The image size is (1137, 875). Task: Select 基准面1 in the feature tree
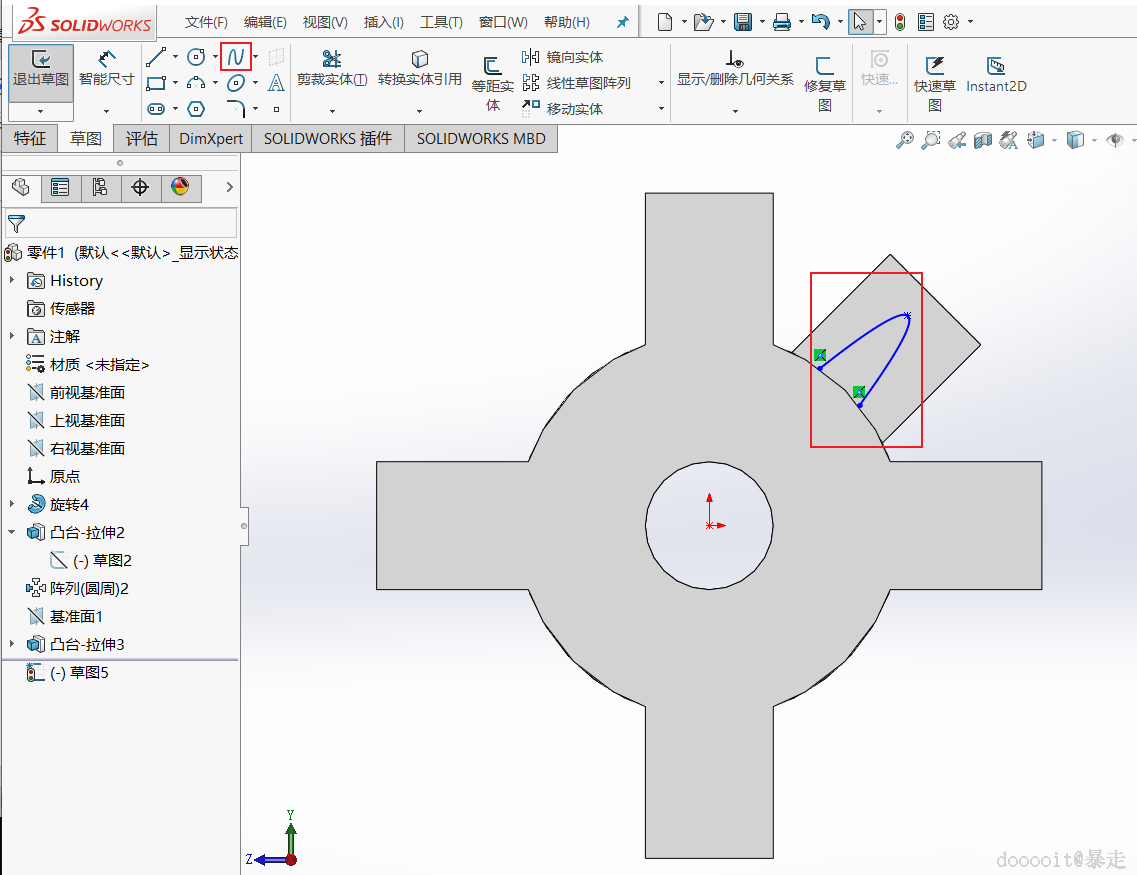tap(76, 617)
